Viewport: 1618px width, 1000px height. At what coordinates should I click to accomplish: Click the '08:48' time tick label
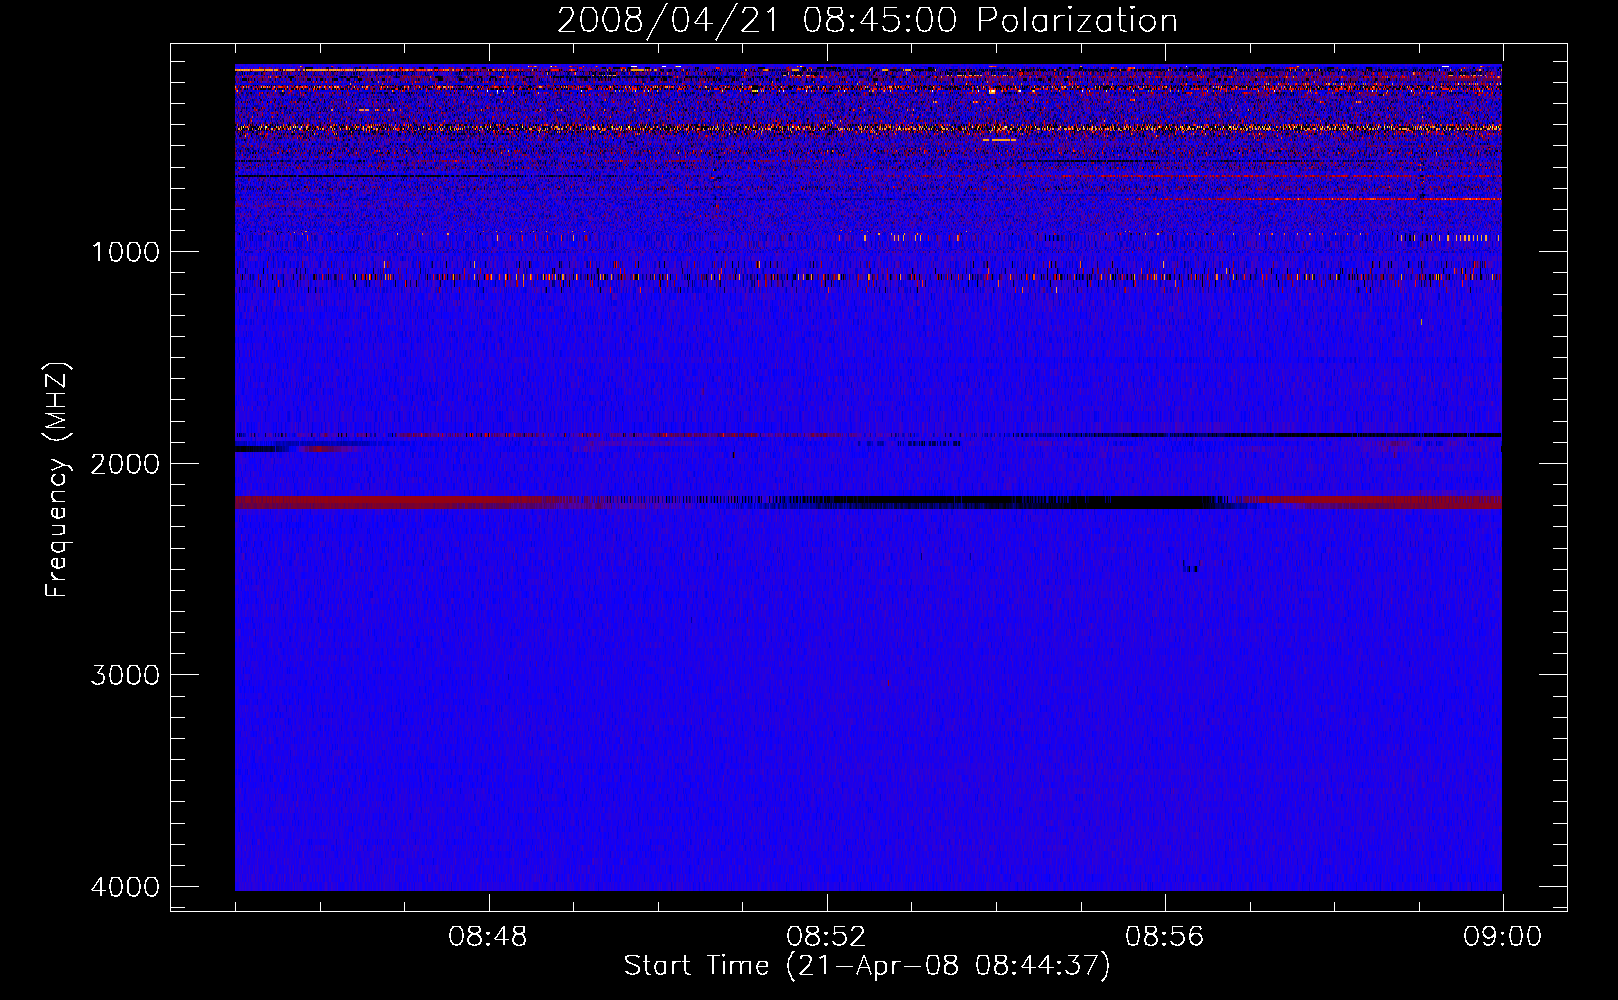coord(488,937)
